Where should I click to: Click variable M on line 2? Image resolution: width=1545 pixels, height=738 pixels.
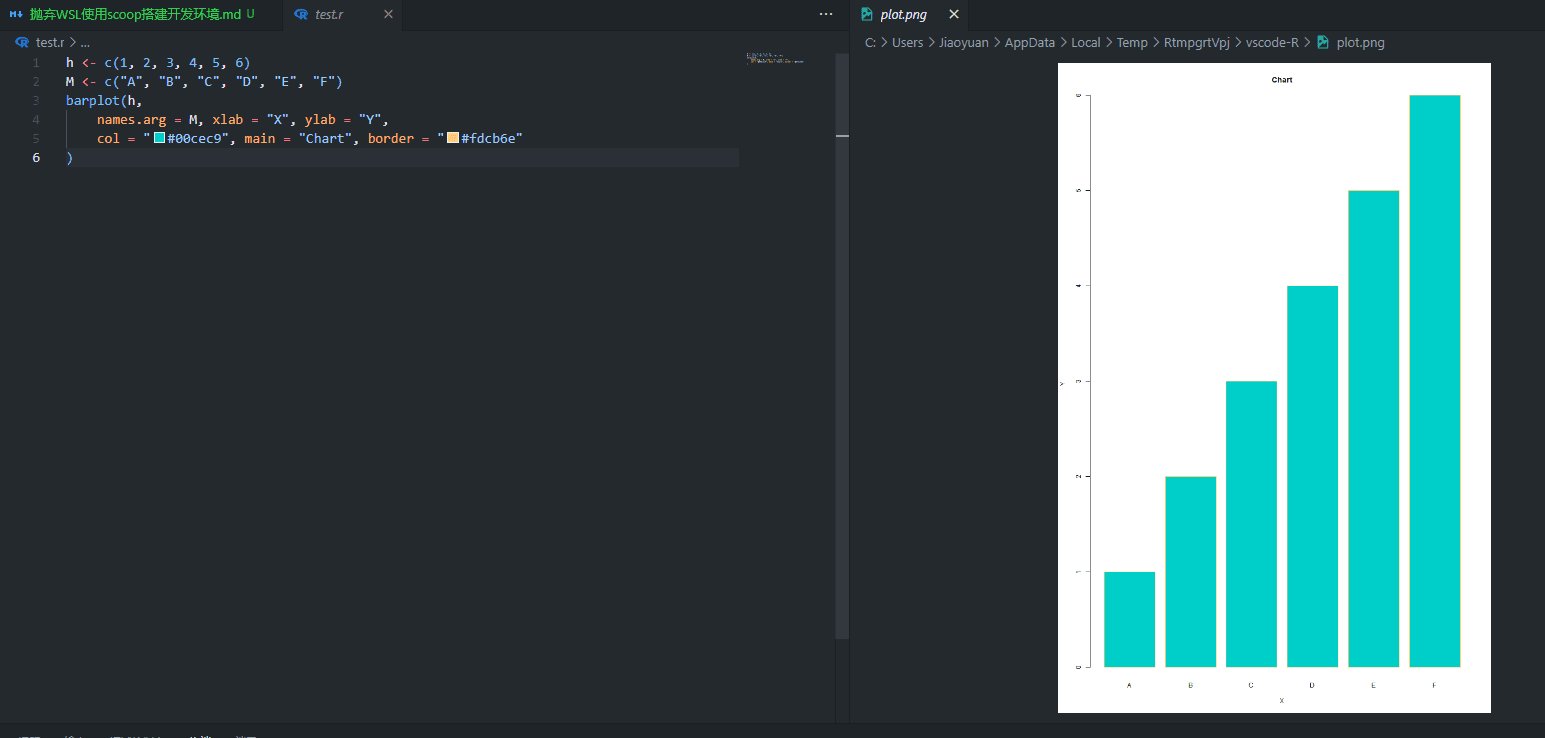pos(70,81)
